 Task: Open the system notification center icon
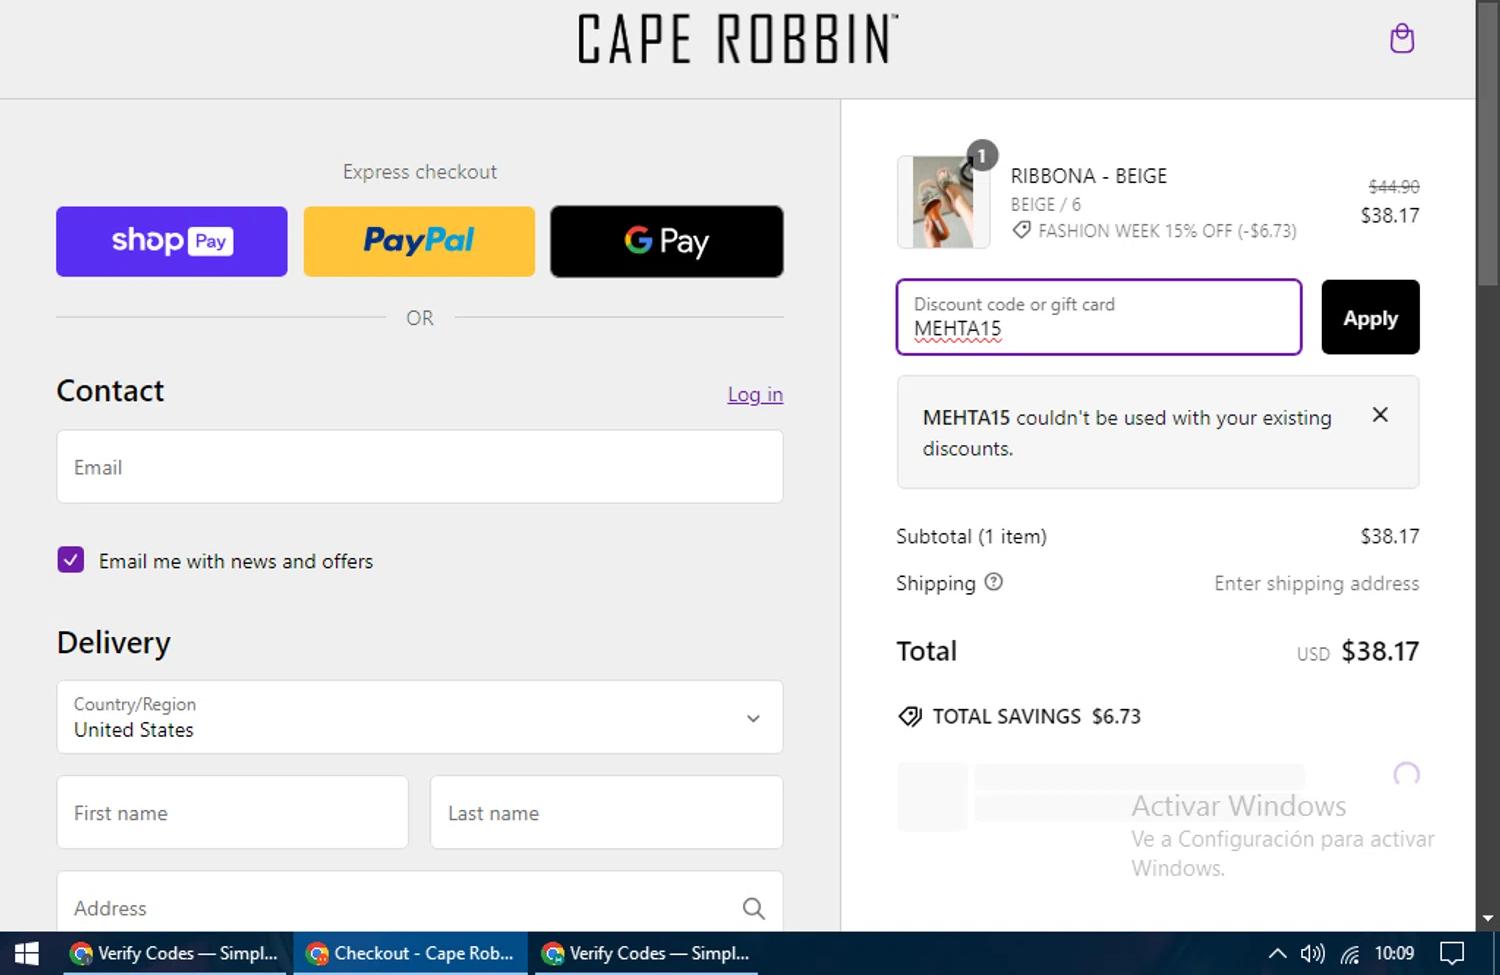[1451, 953]
